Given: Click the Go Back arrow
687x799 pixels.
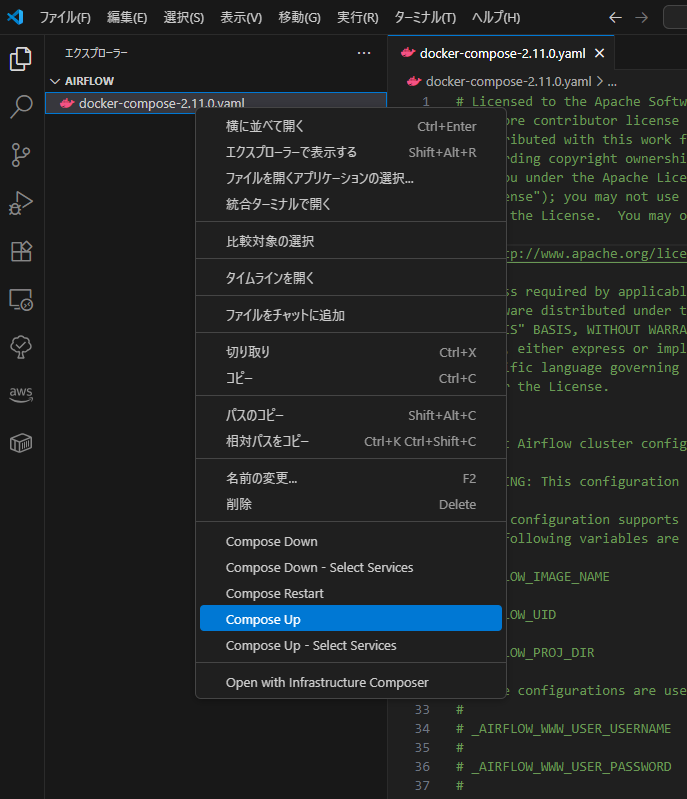Looking at the screenshot, I should click(x=615, y=18).
